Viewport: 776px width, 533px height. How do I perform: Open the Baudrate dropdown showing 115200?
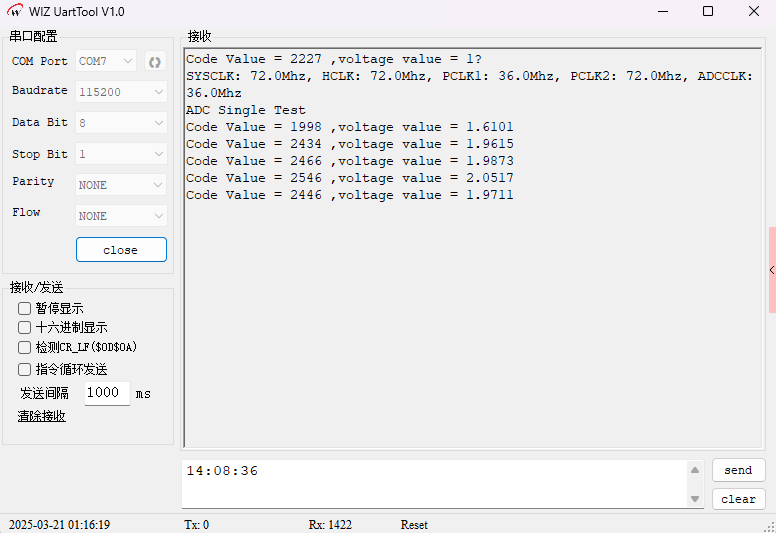pyautogui.click(x=121, y=91)
